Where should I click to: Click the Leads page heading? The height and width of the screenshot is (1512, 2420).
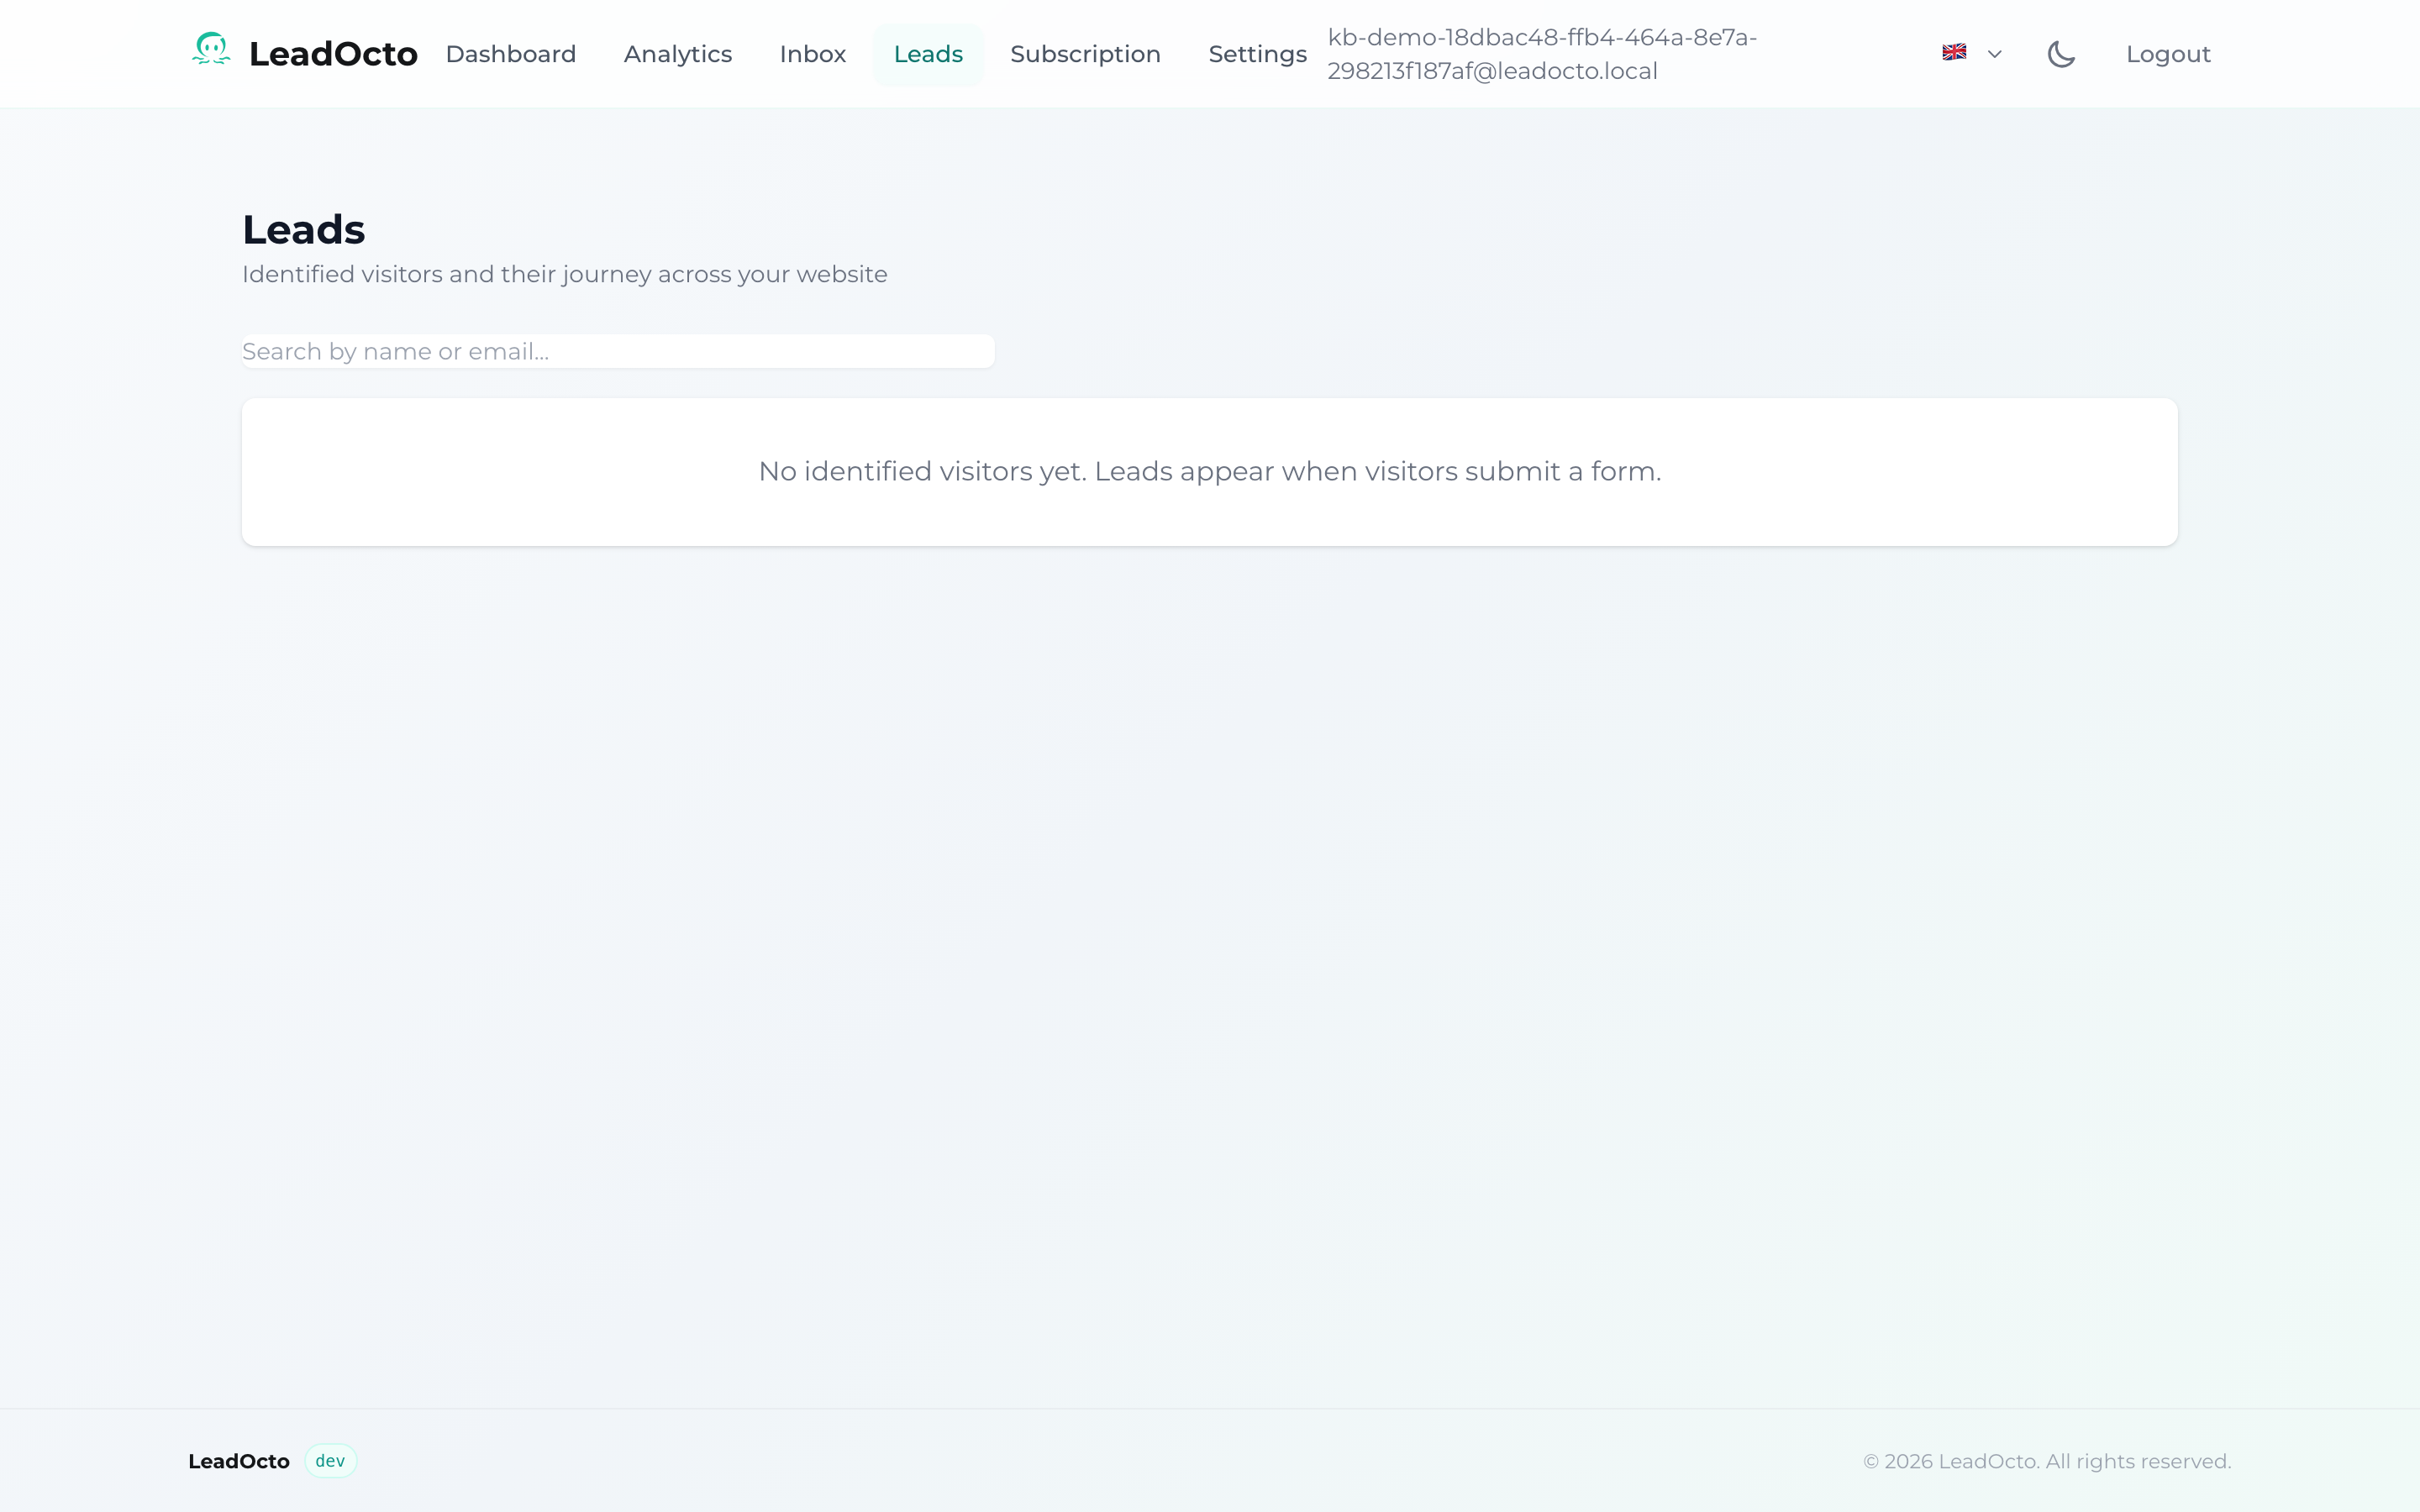click(303, 229)
